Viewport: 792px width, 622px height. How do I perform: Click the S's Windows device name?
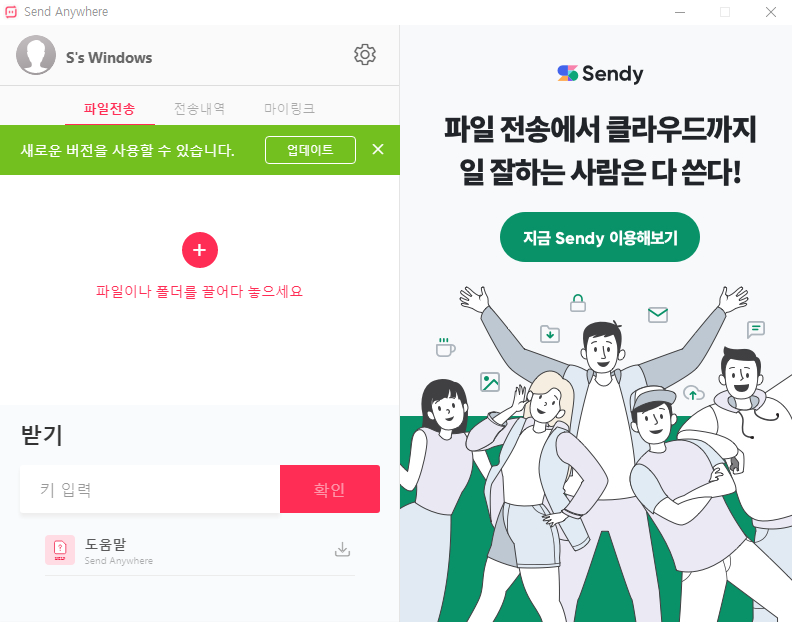109,58
